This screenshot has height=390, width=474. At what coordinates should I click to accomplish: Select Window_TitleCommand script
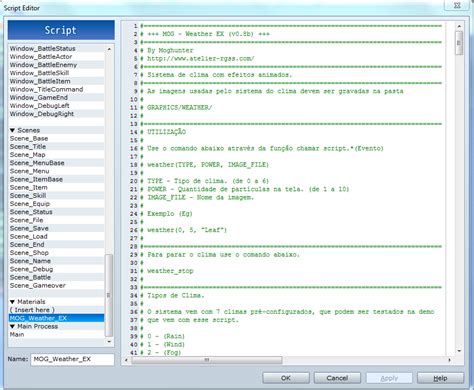point(57,89)
